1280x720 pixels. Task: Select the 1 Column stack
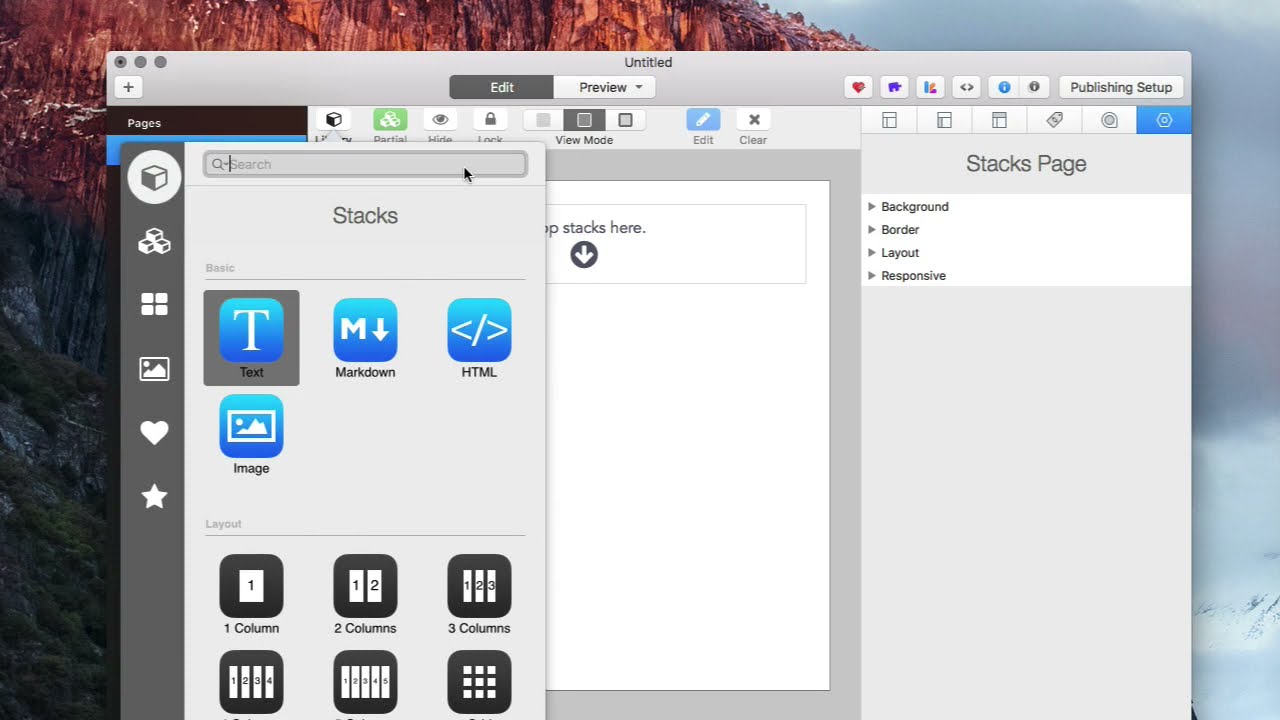251,594
